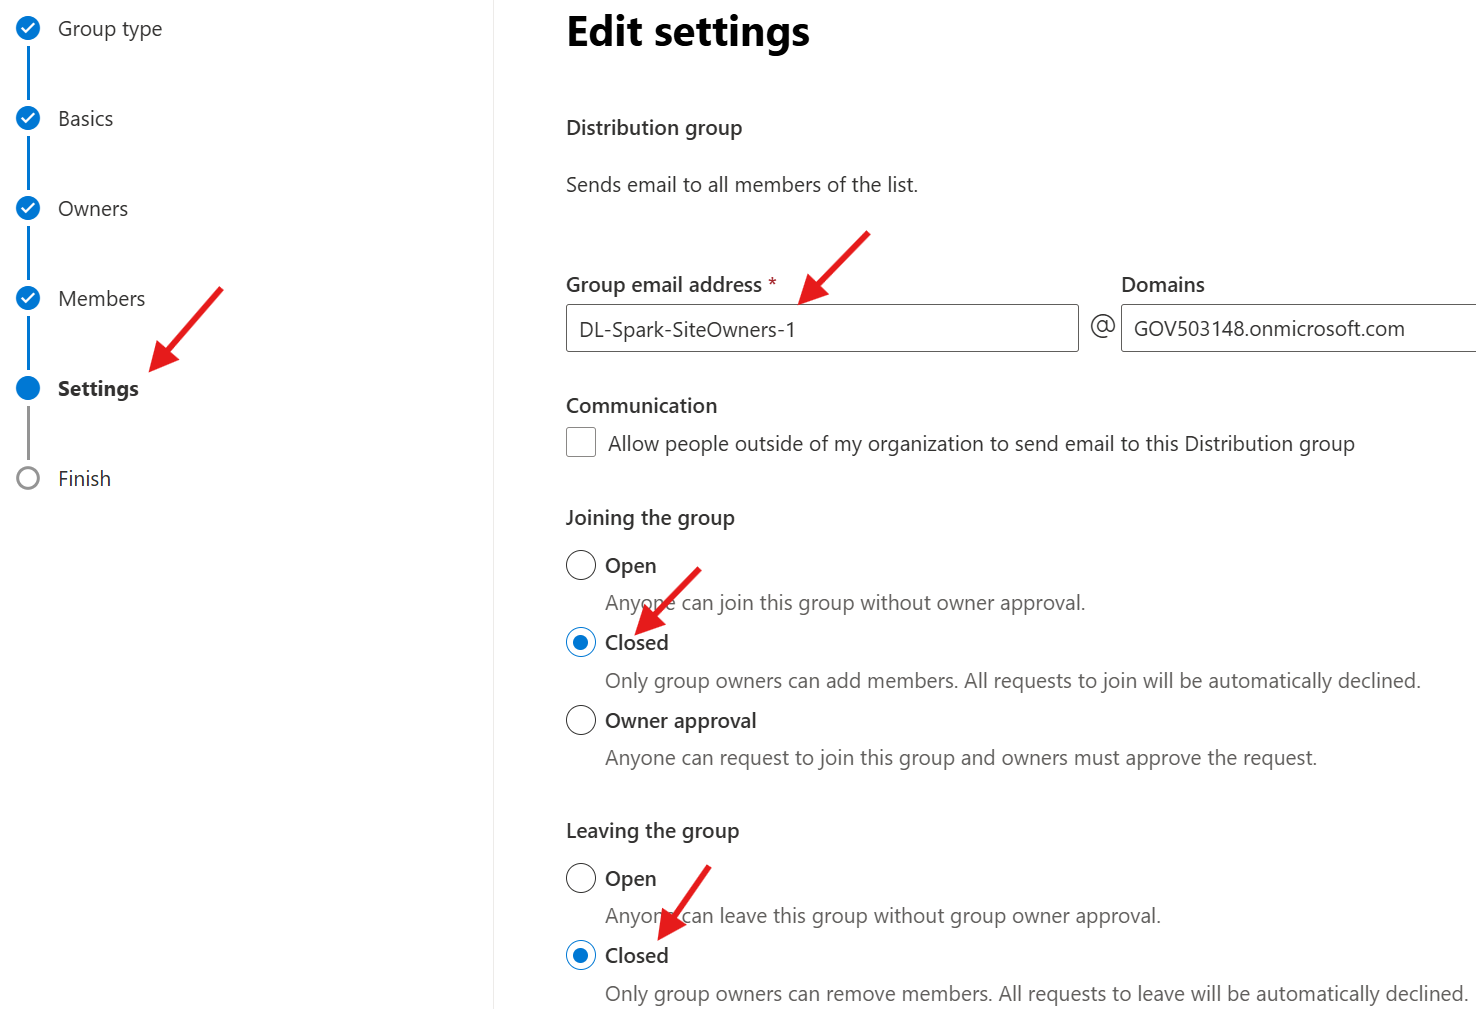Click the Owners step checkmark icon
This screenshot has width=1476, height=1009.
(x=28, y=209)
